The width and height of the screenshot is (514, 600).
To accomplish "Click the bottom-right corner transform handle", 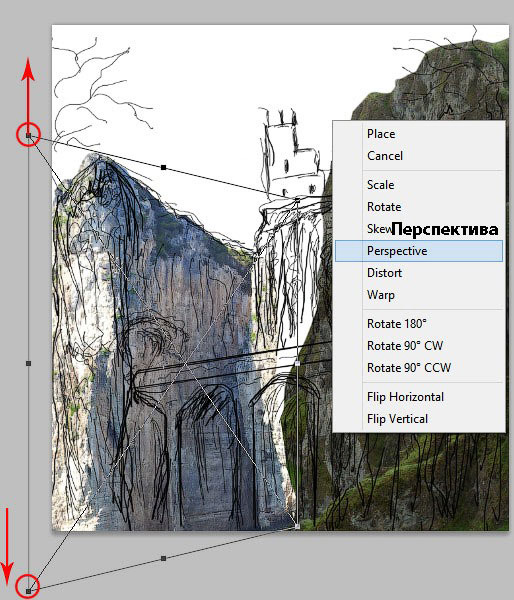I will 297,527.
